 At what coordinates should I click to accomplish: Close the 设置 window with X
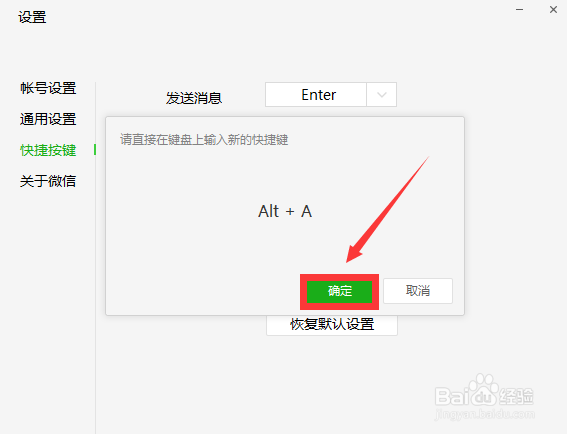(x=553, y=10)
